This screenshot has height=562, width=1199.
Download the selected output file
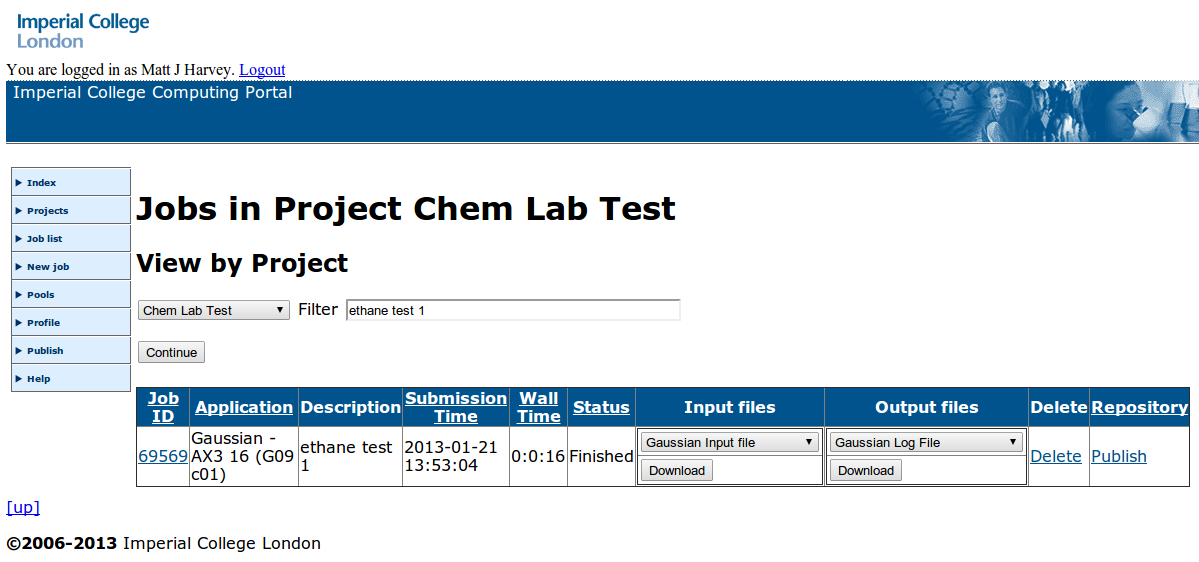pos(866,471)
